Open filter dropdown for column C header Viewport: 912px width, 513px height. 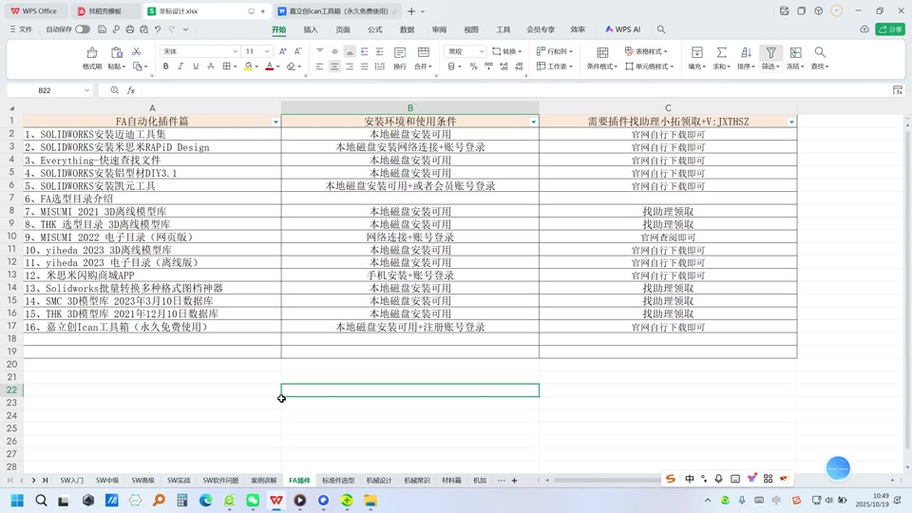click(x=791, y=122)
